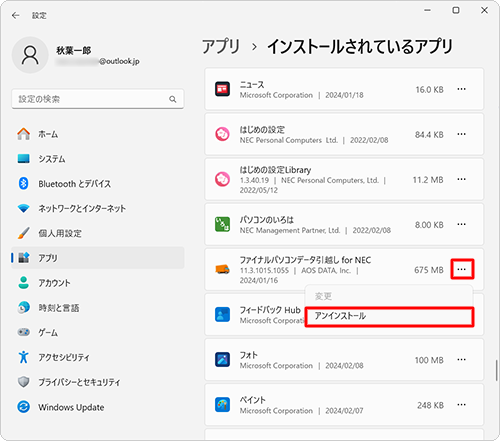Click the インストールされているアプリ heading
500x441 pixels.
(360, 46)
